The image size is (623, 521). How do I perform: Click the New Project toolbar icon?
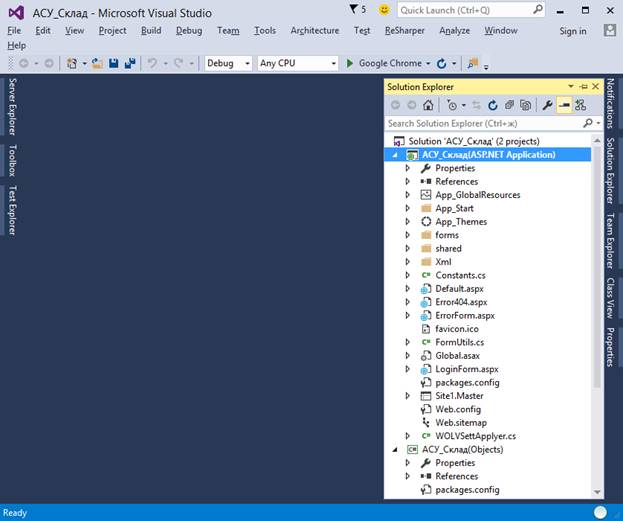click(72, 63)
